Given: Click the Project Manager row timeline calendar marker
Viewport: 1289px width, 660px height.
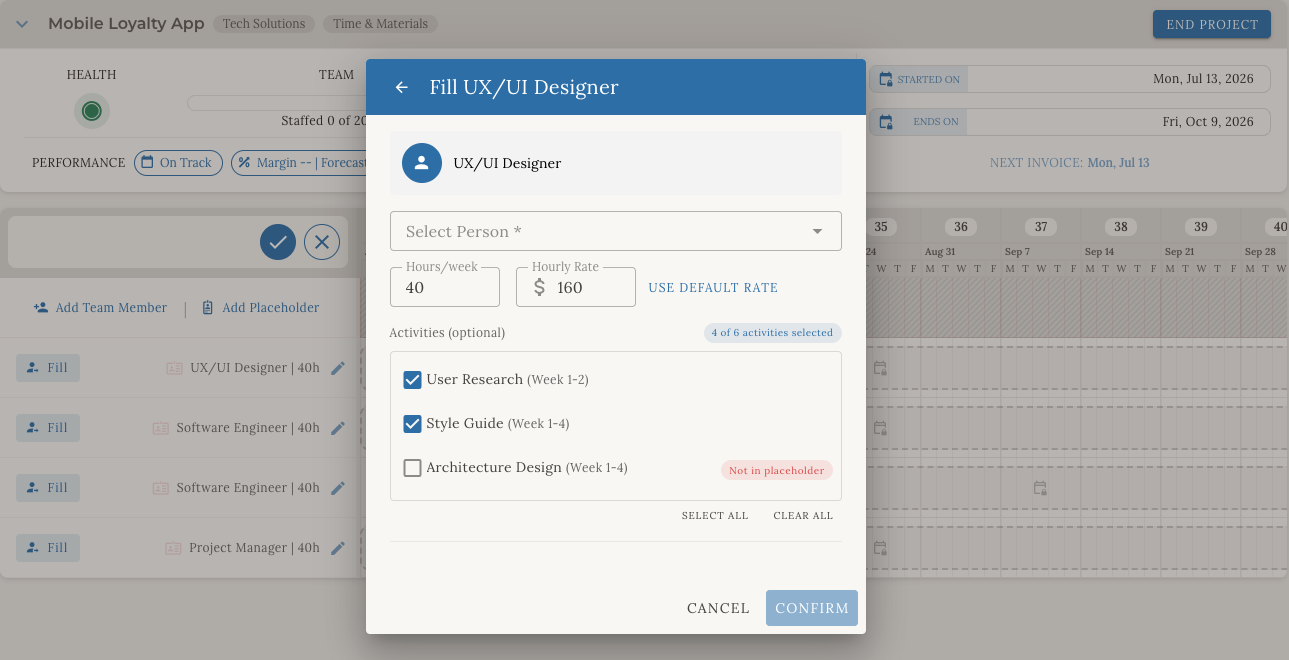Looking at the screenshot, I should pos(880,548).
